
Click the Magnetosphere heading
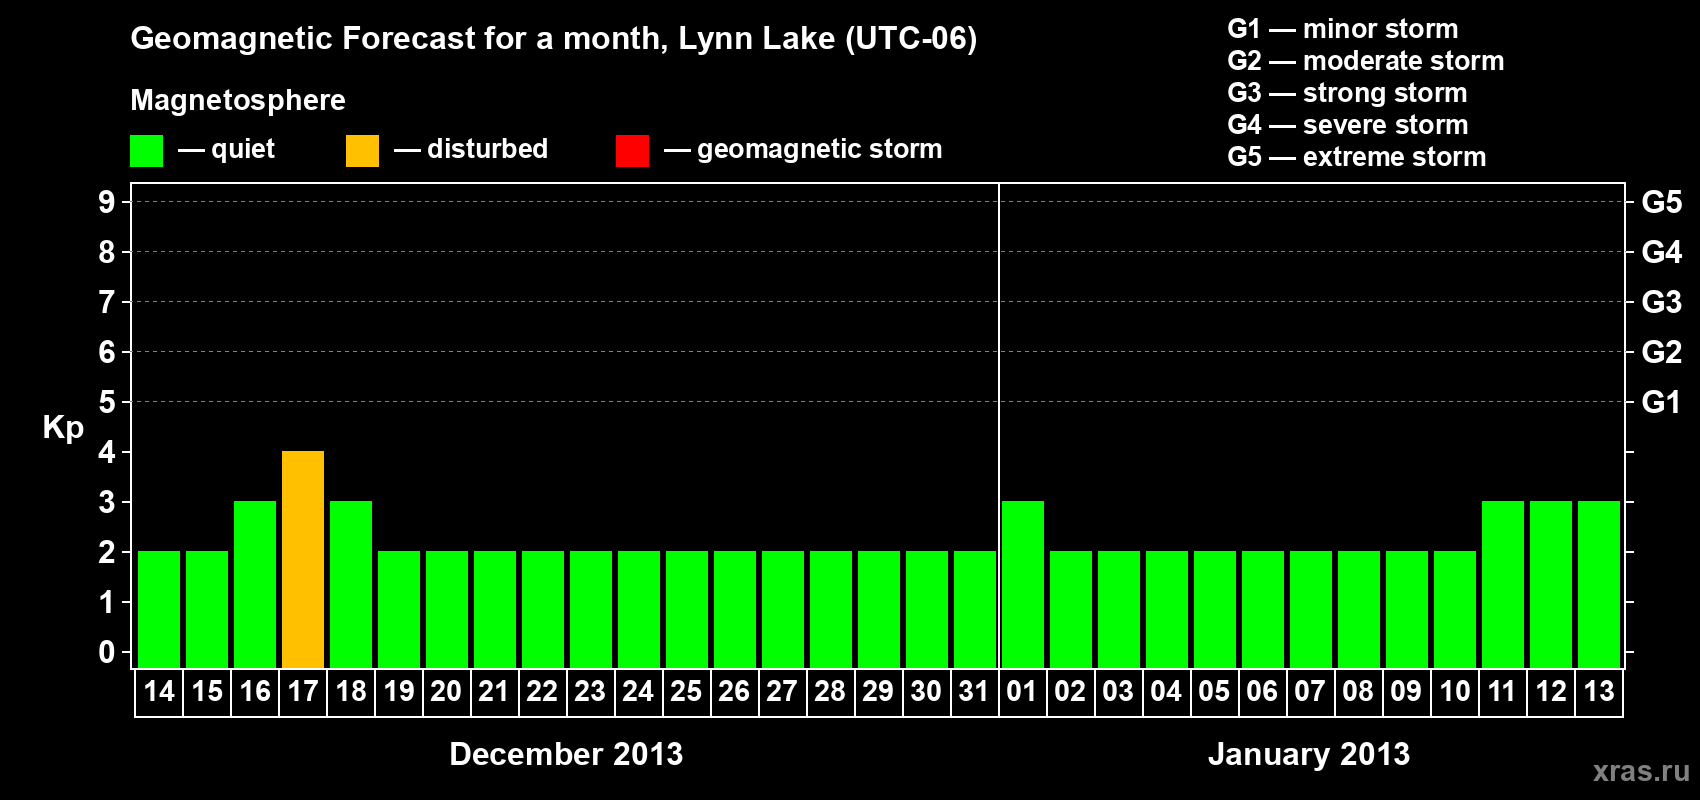pos(238,100)
